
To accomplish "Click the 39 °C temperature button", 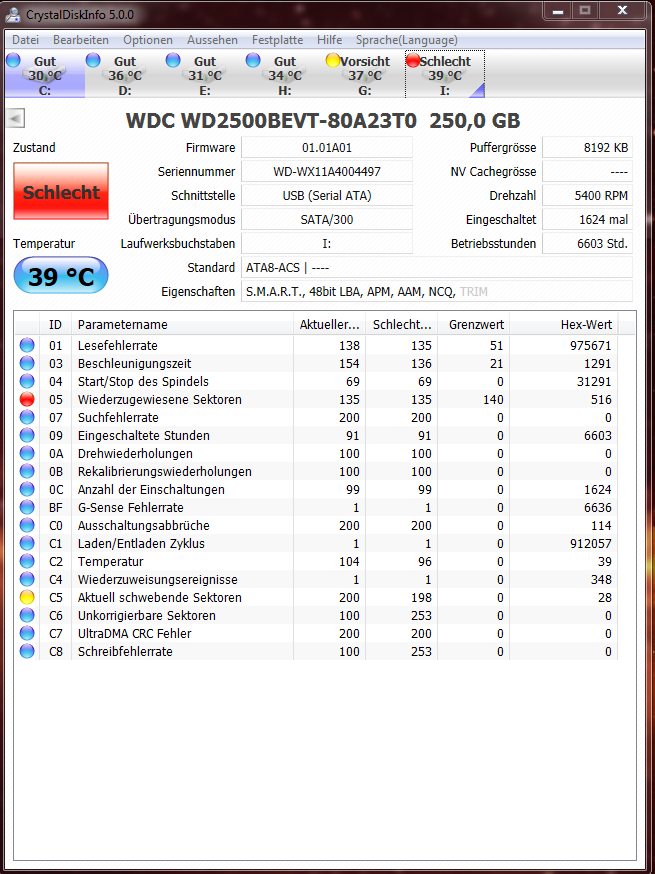I will pos(61,275).
